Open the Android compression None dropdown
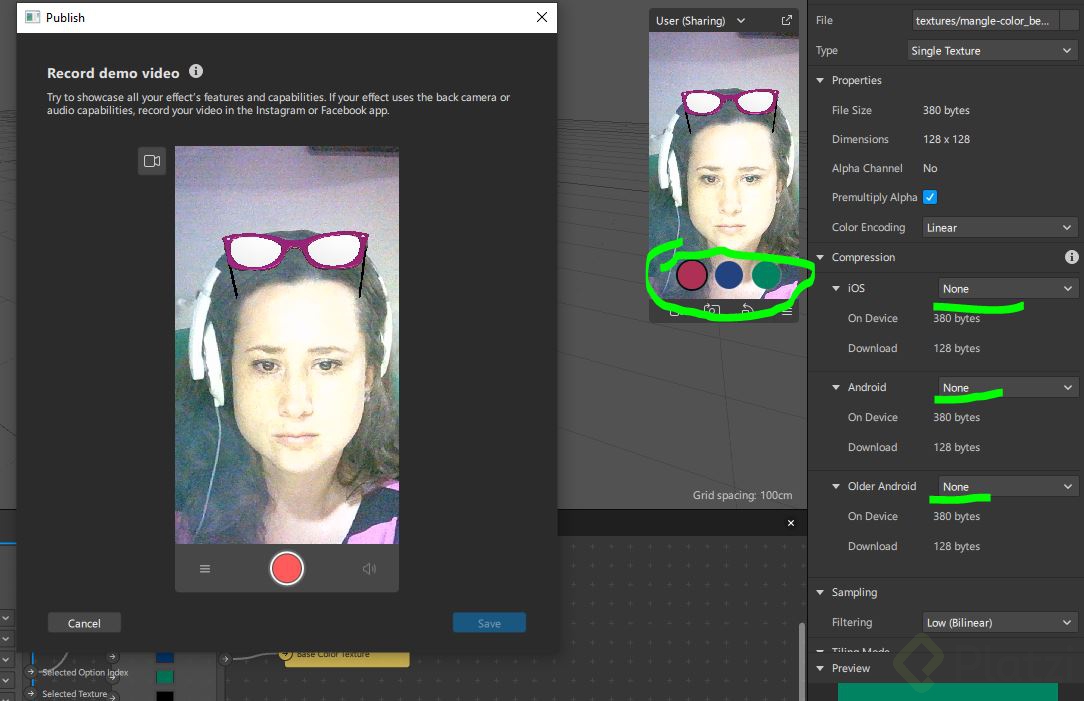1084x701 pixels. (x=1007, y=388)
